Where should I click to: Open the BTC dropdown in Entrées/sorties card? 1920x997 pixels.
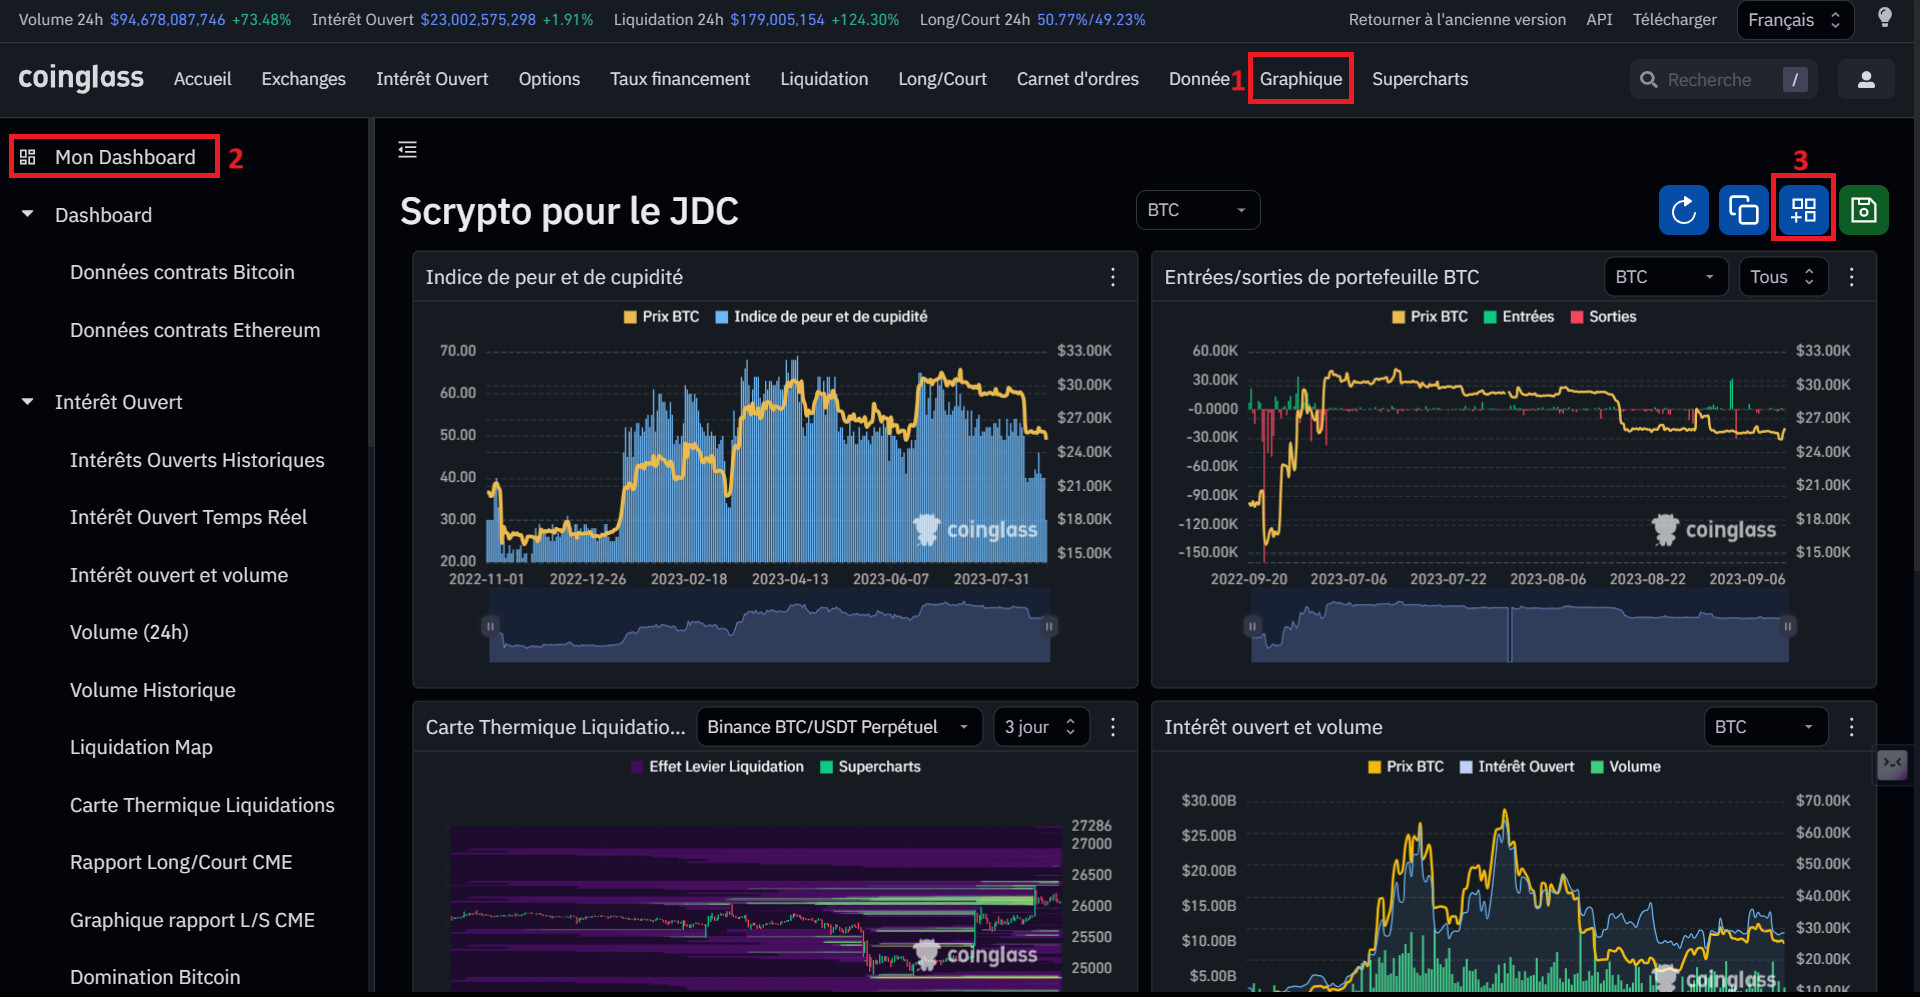[x=1666, y=277]
